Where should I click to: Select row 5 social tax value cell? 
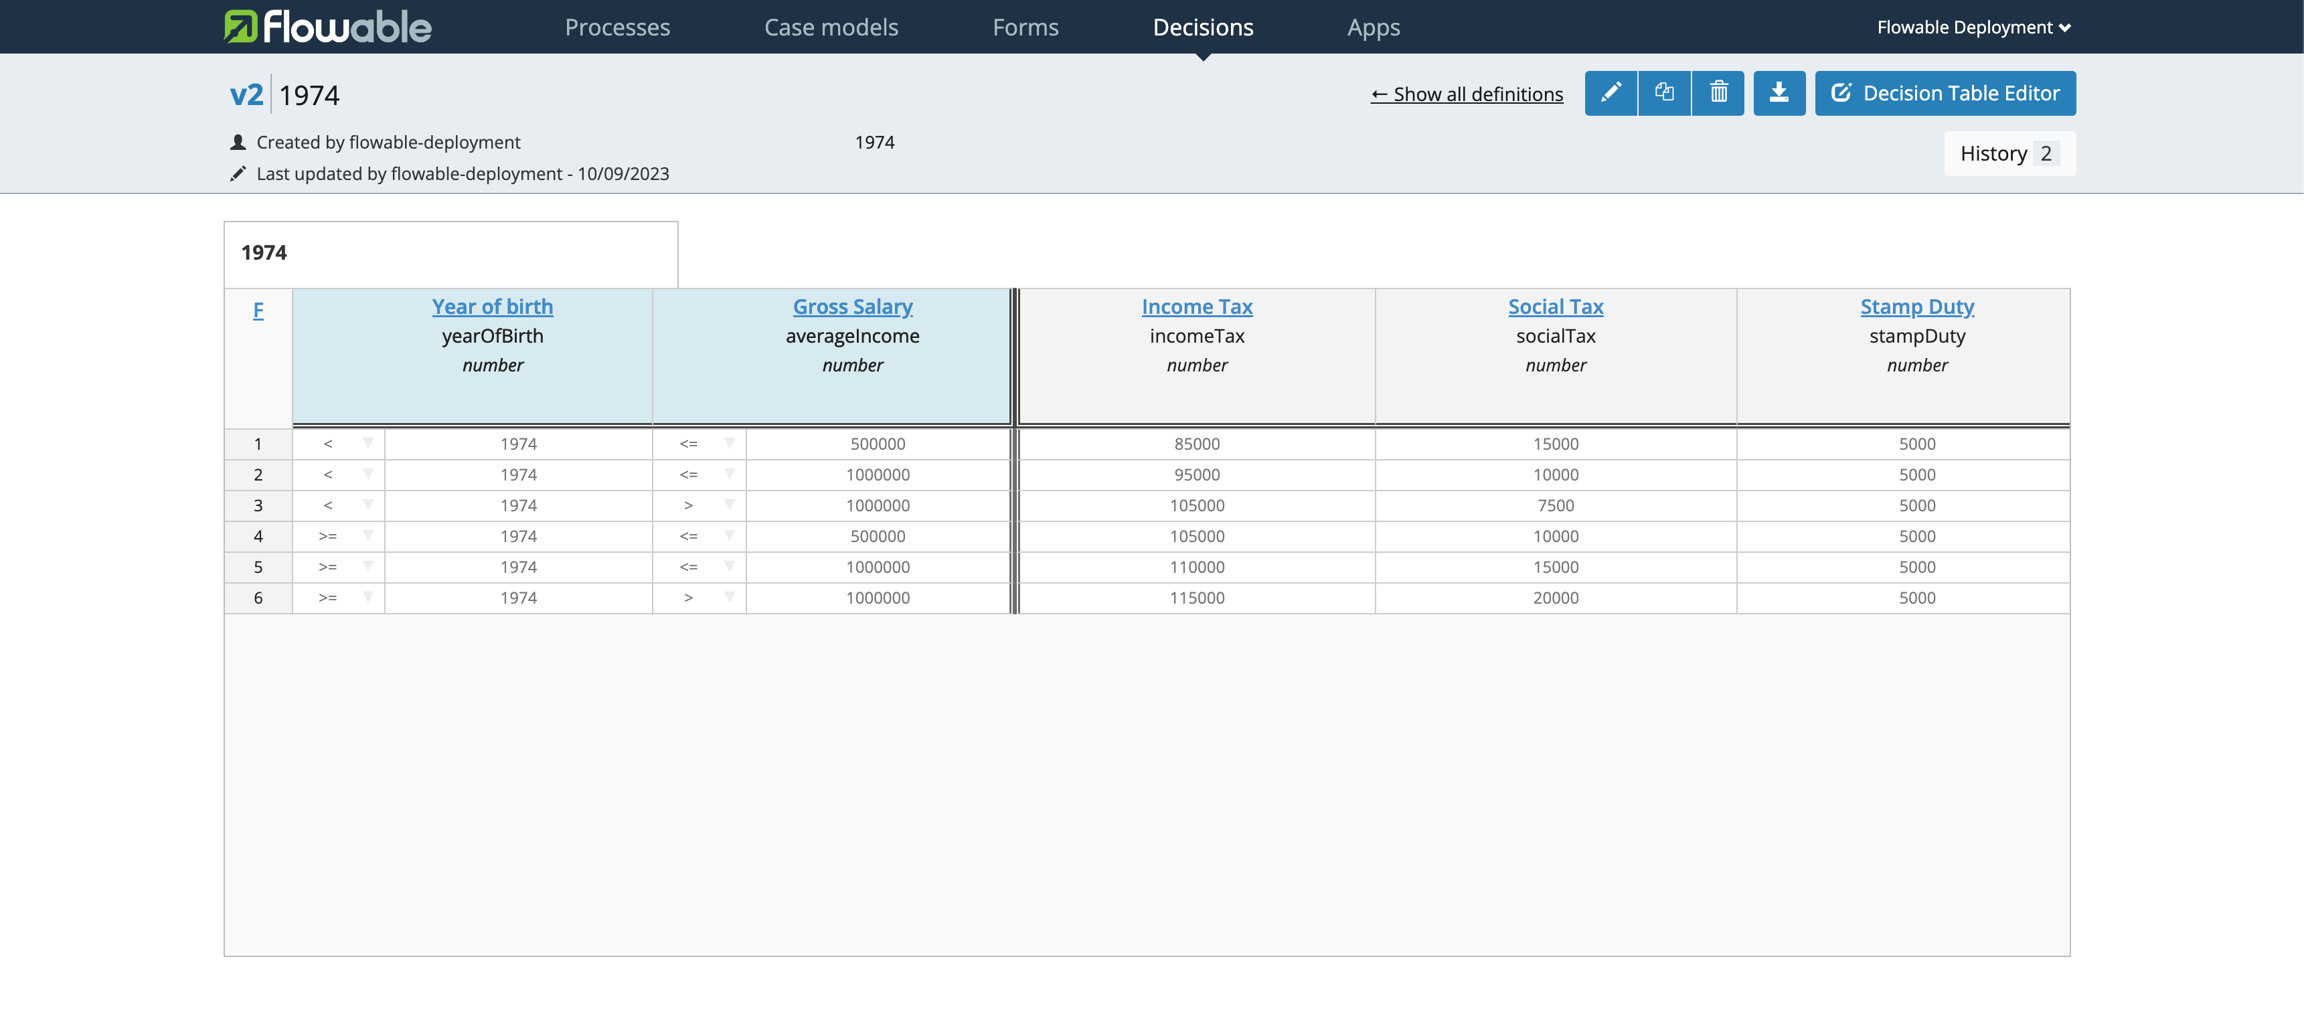pyautogui.click(x=1555, y=567)
